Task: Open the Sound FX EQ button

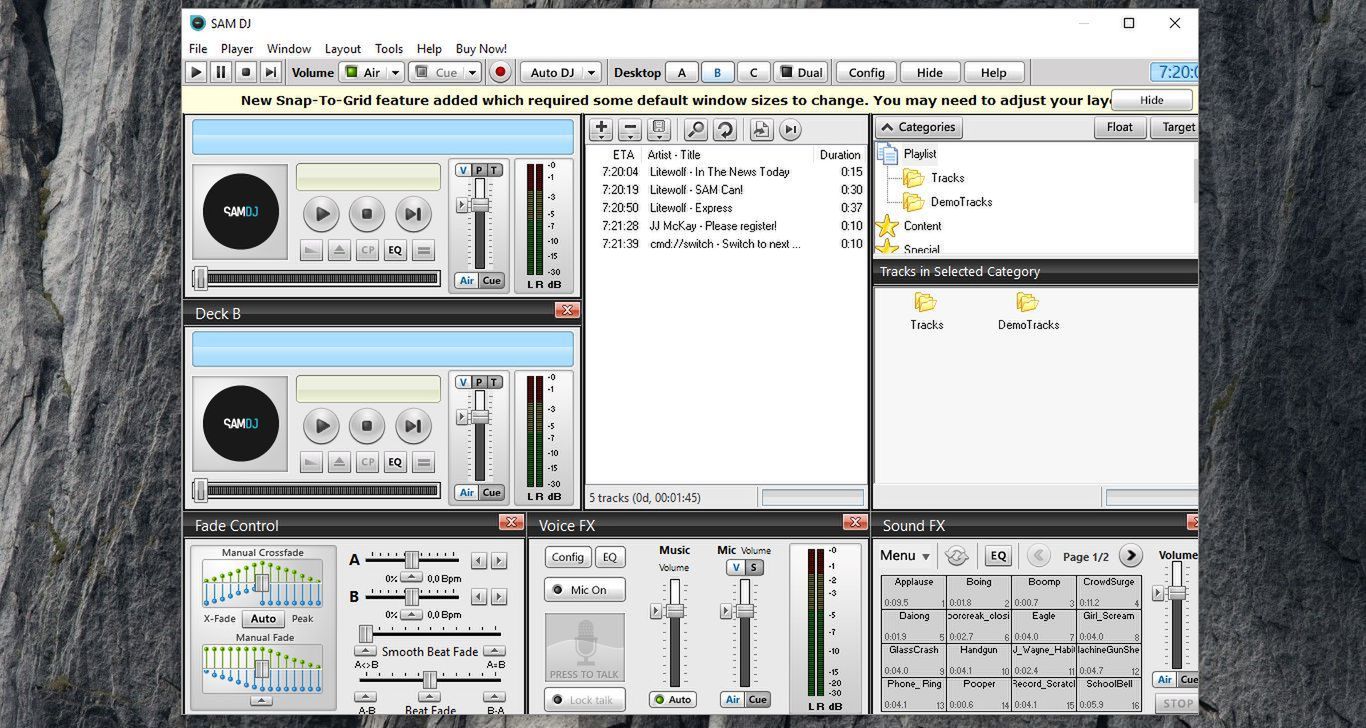Action: point(997,556)
